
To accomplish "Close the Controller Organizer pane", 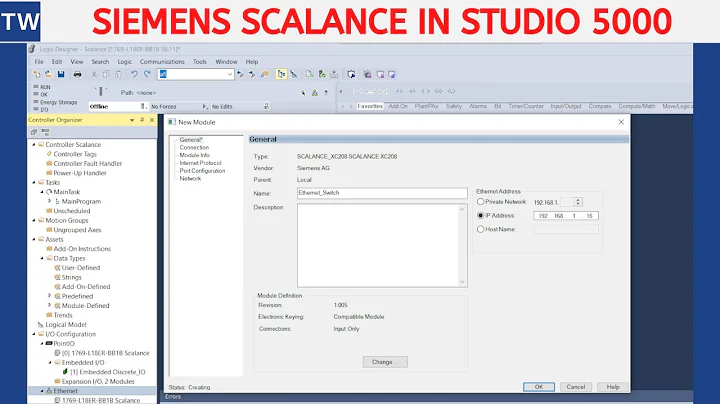I will coord(152,120).
